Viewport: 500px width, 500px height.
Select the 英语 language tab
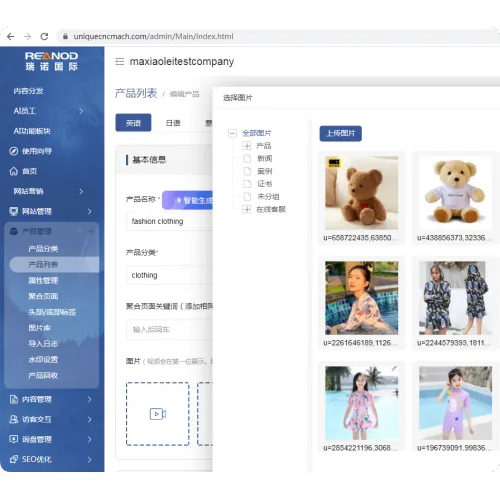[133, 123]
